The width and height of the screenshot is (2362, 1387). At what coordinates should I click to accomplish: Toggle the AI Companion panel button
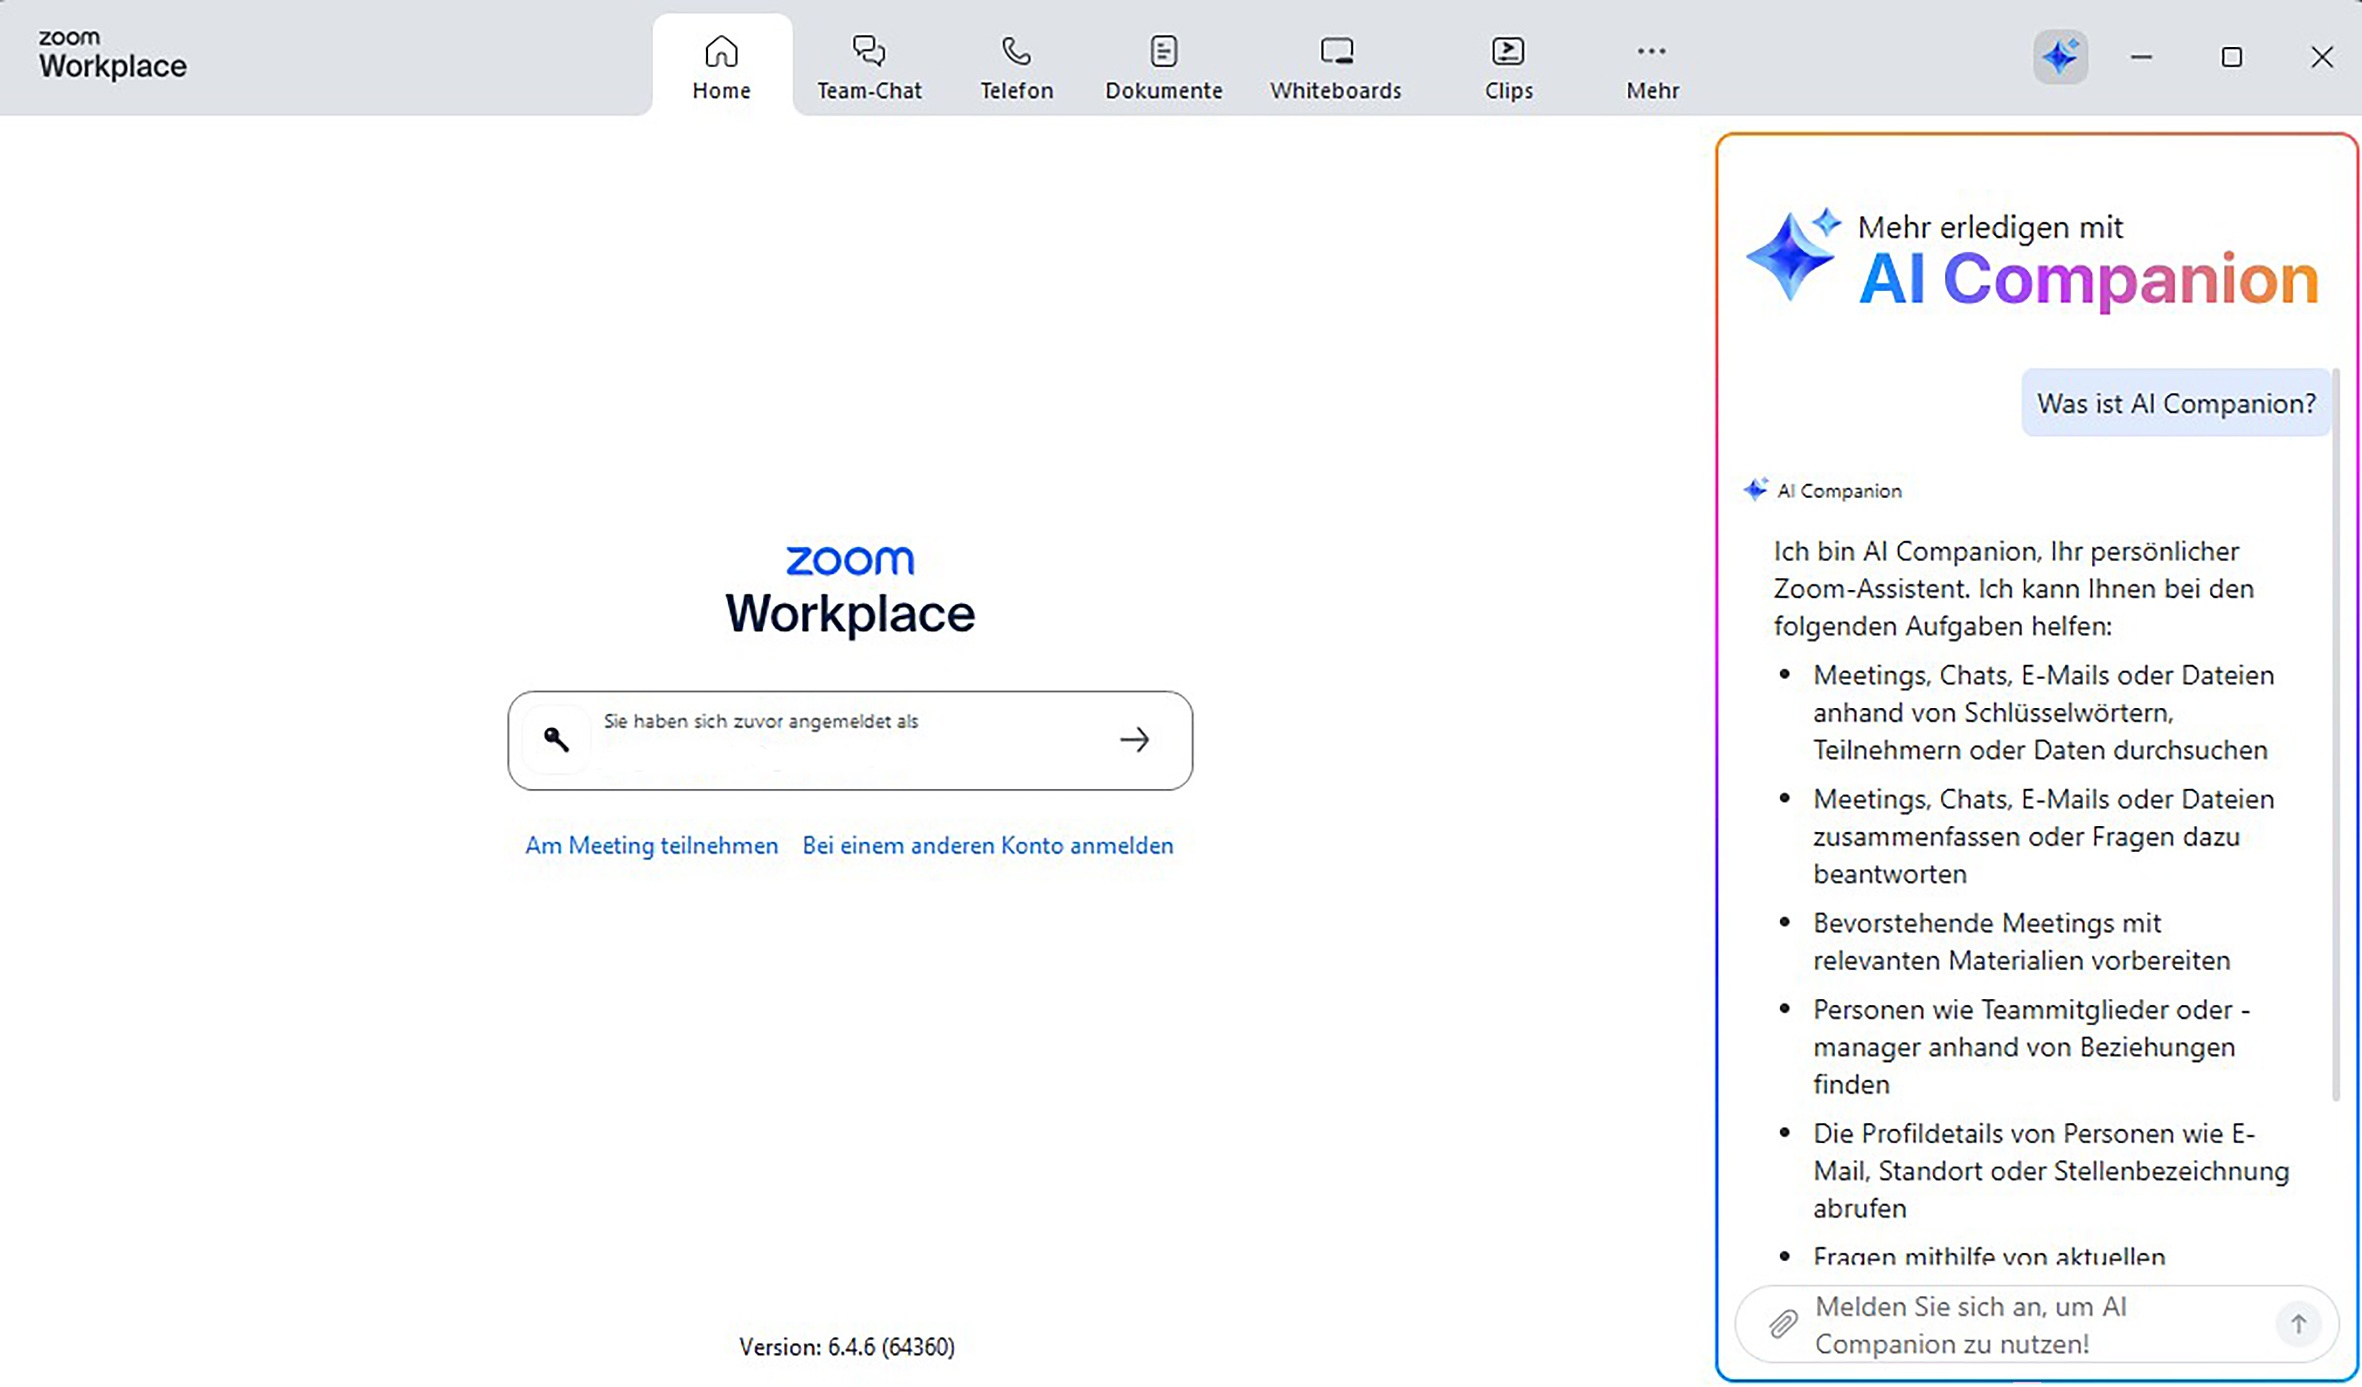pyautogui.click(x=2060, y=57)
